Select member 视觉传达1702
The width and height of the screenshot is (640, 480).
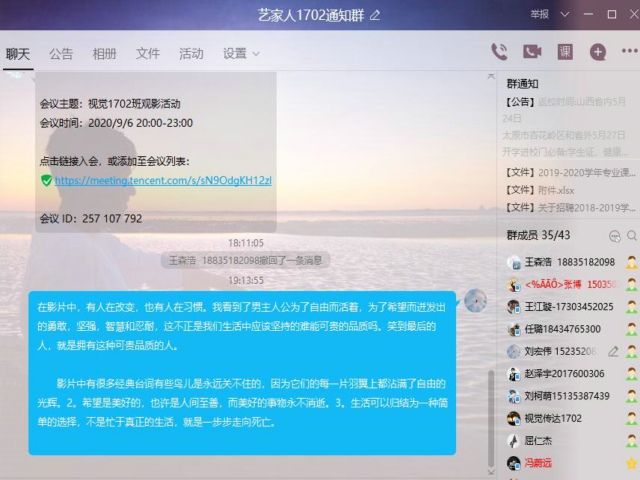(x=553, y=418)
